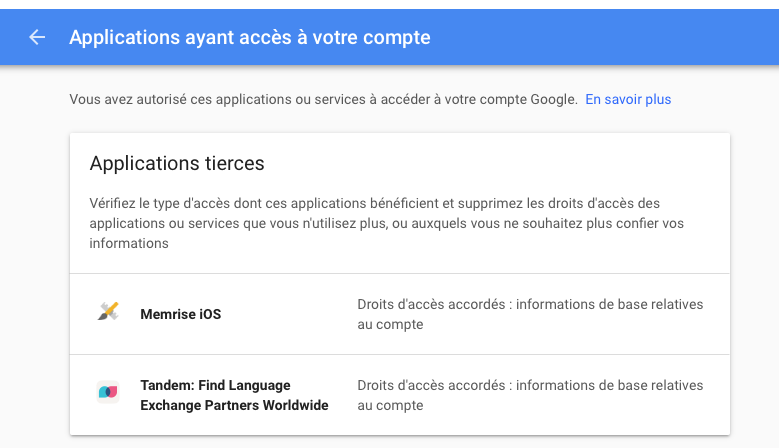779x448 pixels.
Task: Select the Memrise iOS app name
Action: pyautogui.click(x=180, y=314)
